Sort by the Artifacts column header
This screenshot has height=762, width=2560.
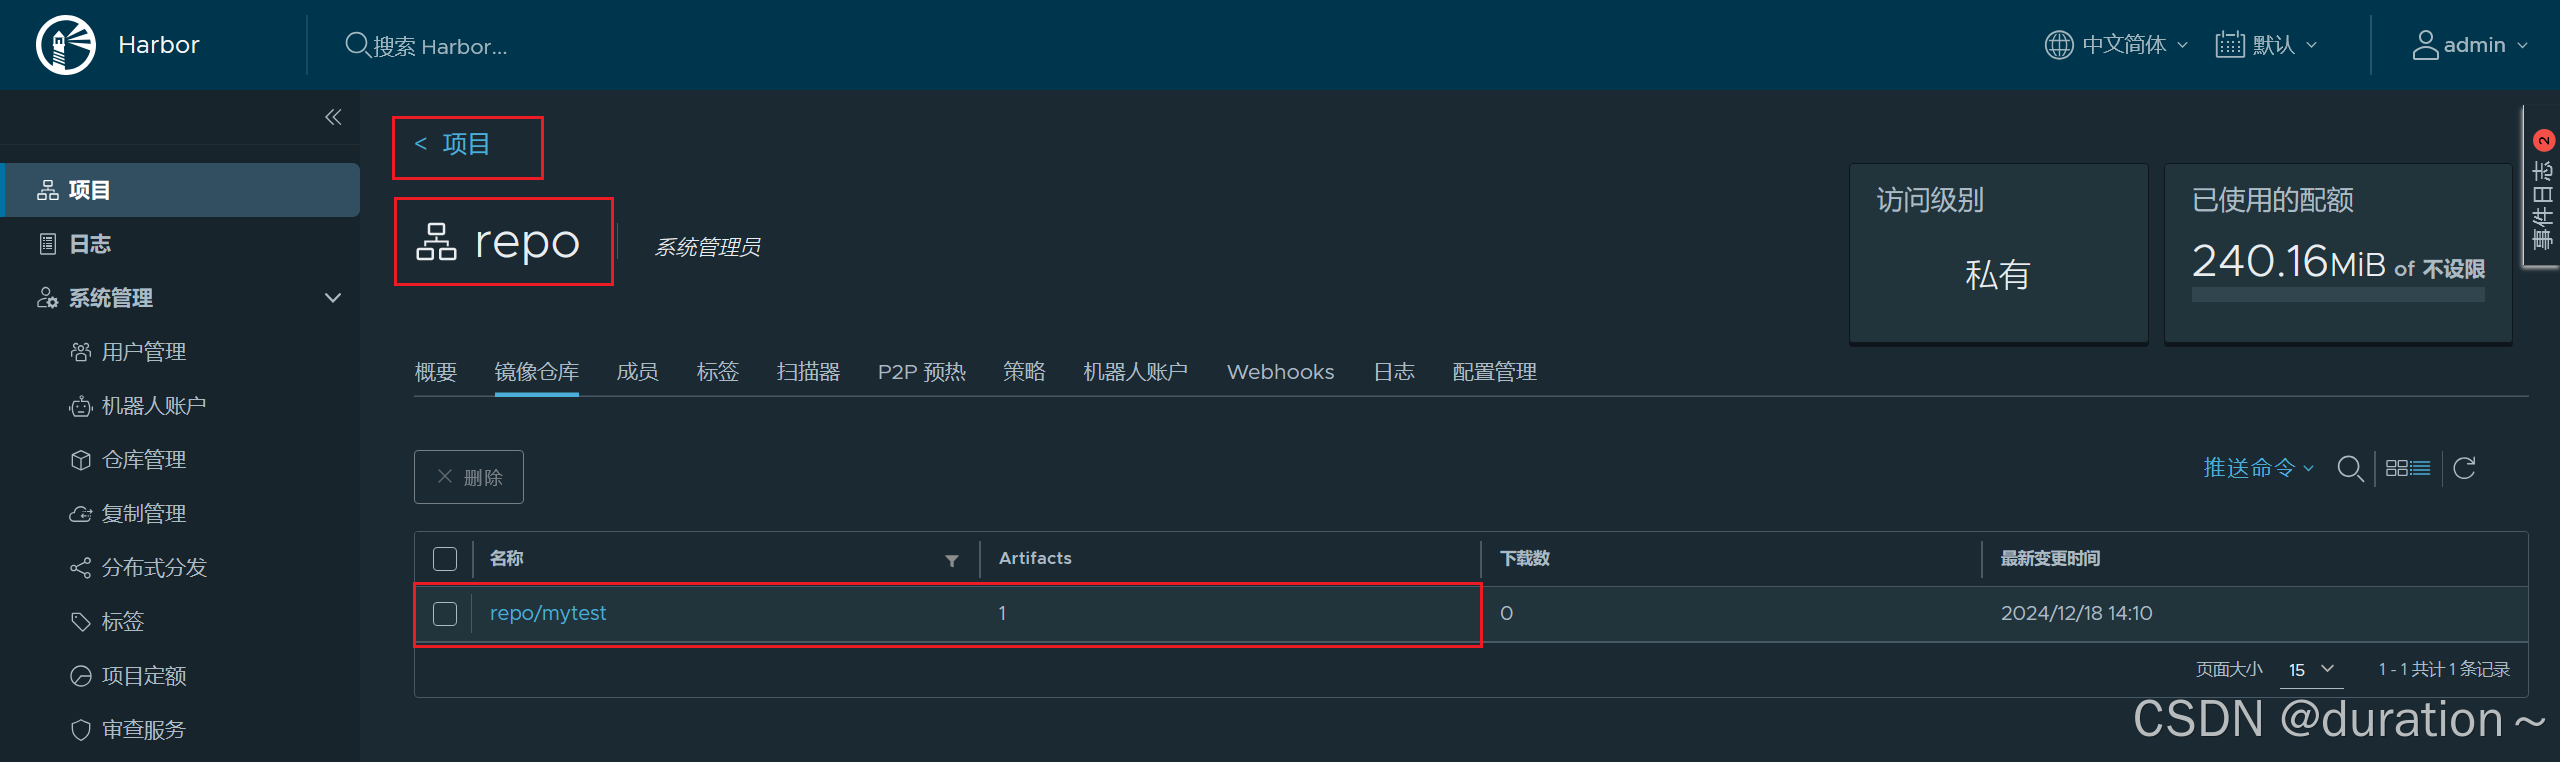[1035, 558]
